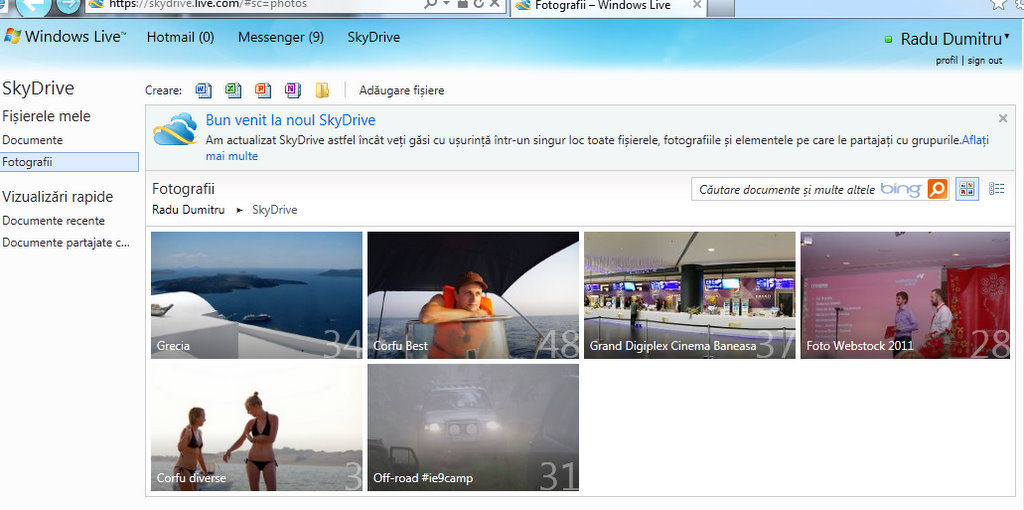Click the SkyDrive cloud icon in banner
Viewport: 1024px width, 510px height.
[175, 129]
